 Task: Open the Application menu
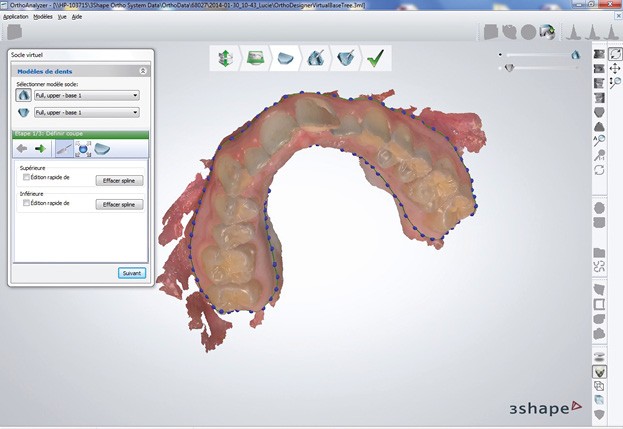16,17
